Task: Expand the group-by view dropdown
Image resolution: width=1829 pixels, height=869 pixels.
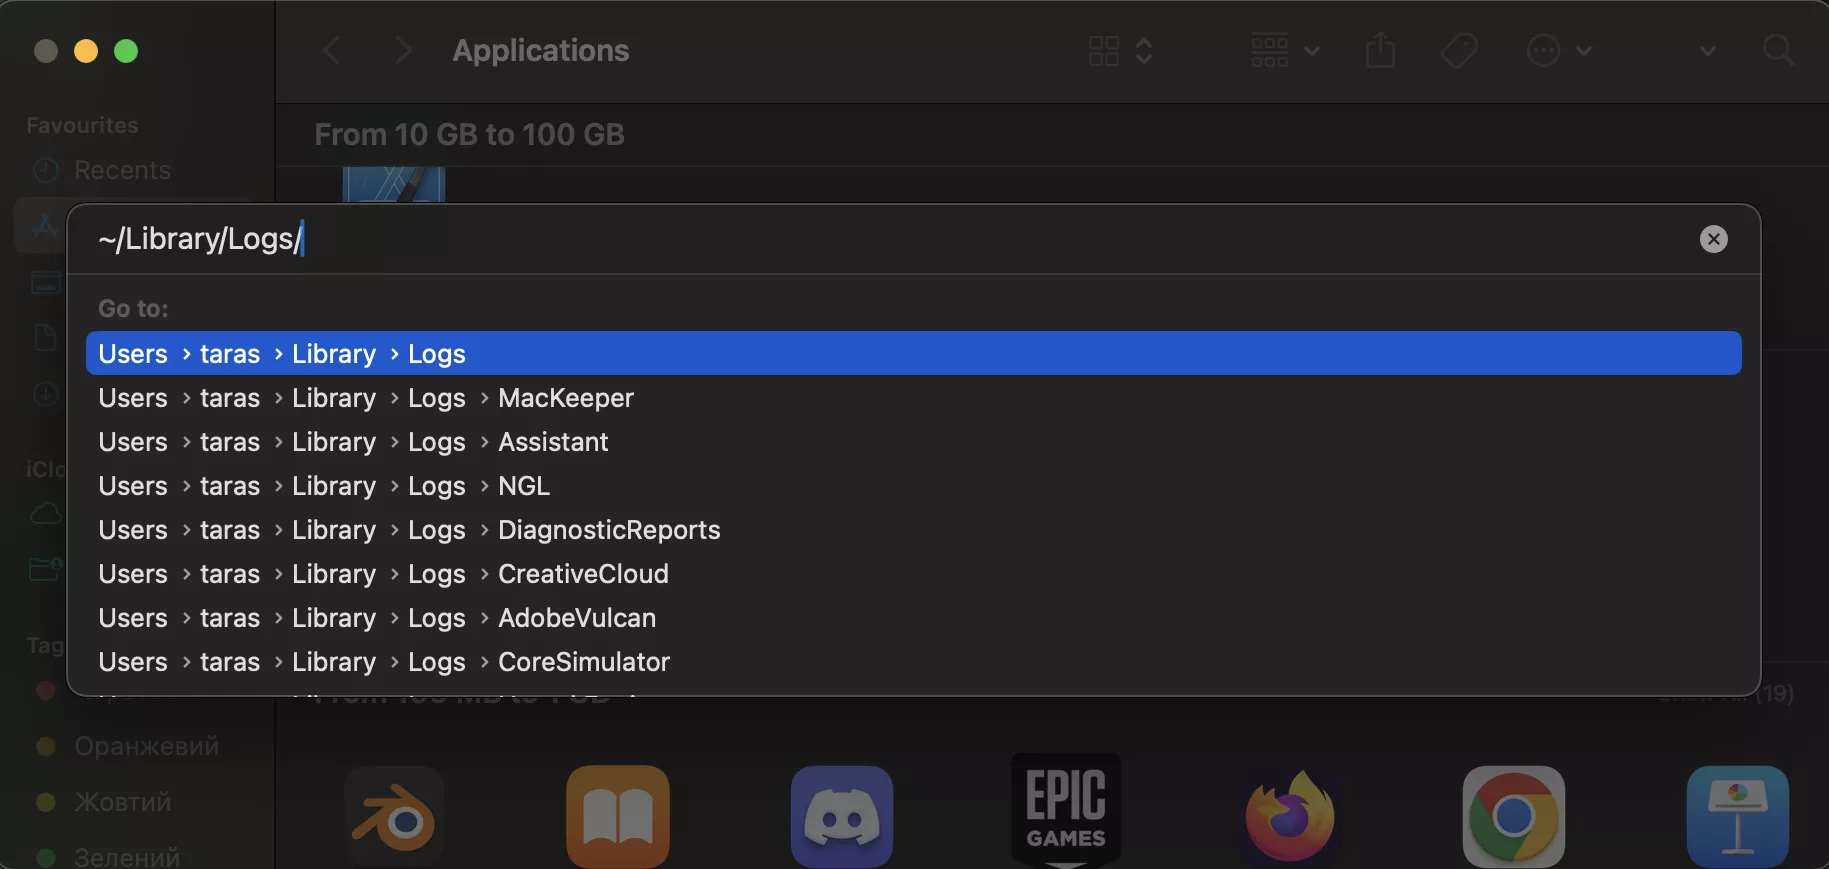Action: tap(1285, 50)
